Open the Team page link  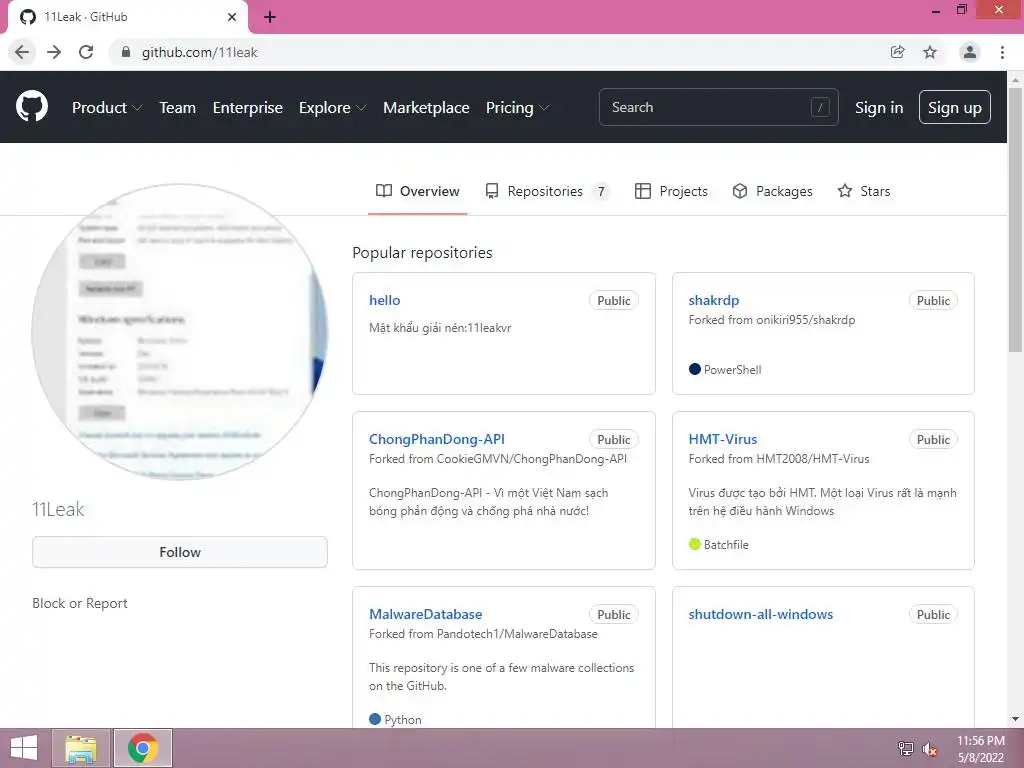click(178, 107)
